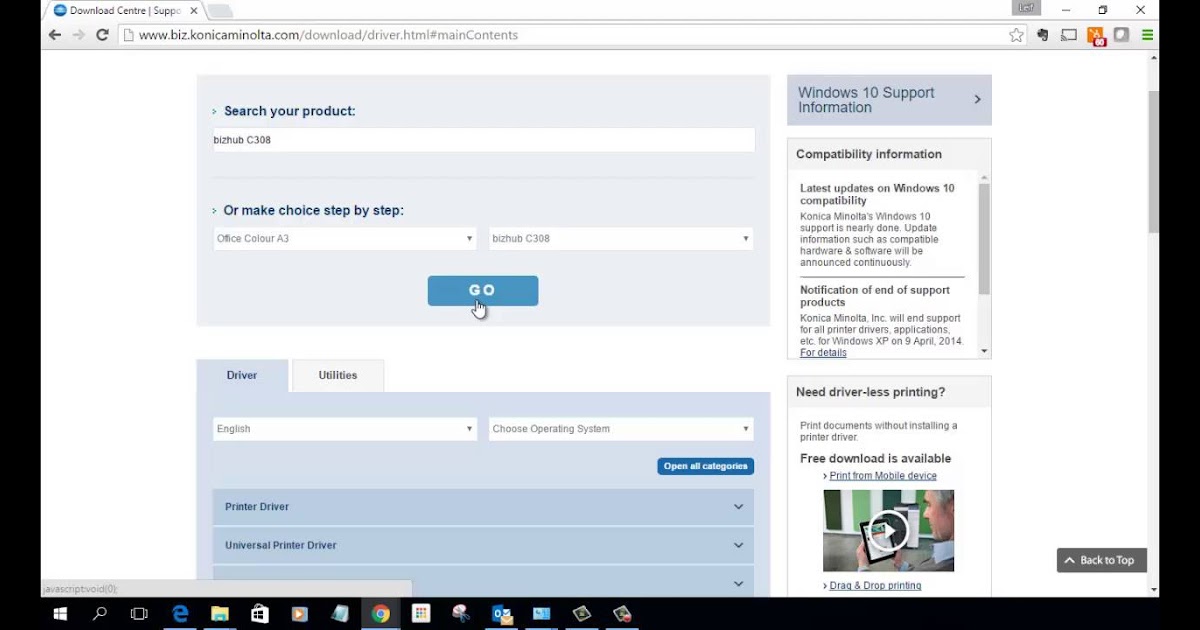This screenshot has width=1200, height=630.
Task: Switch to the Utilities tab
Action: point(338,376)
